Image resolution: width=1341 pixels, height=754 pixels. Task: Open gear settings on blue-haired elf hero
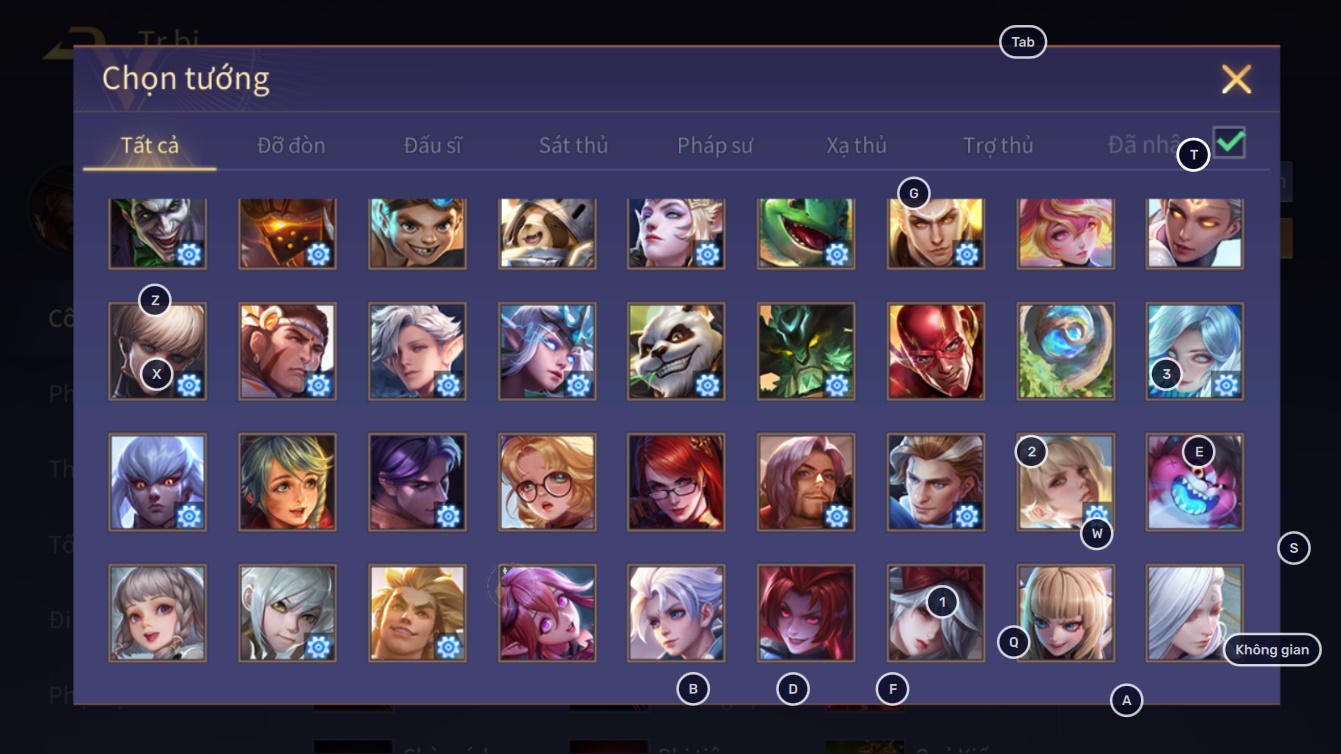tap(578, 384)
